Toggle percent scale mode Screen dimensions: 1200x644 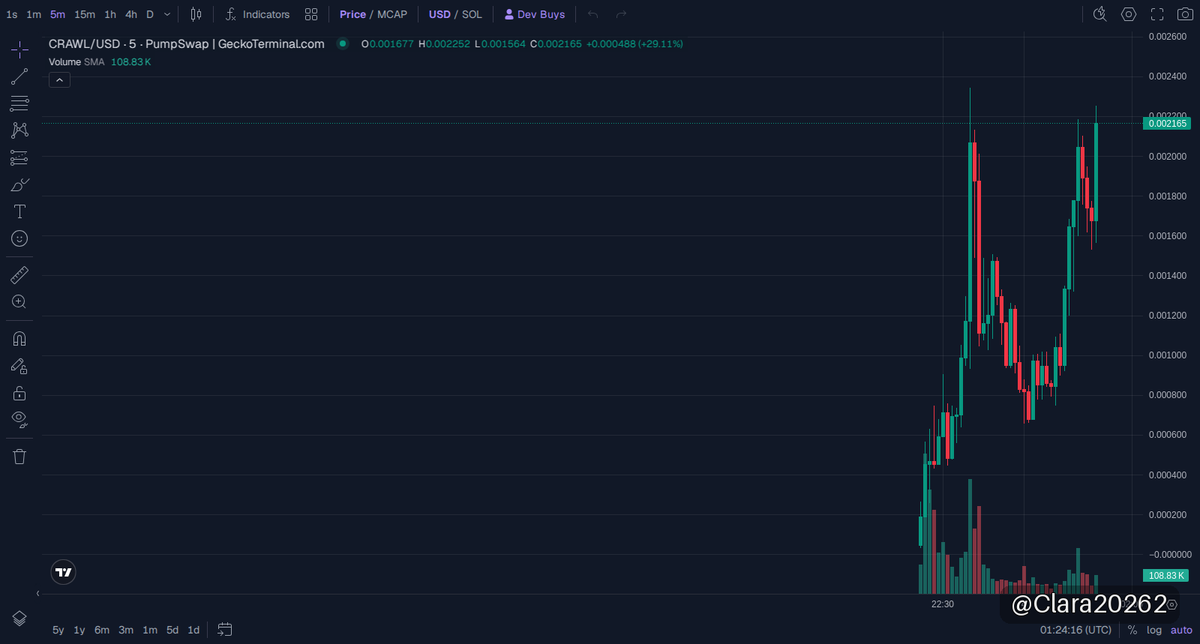point(1132,630)
